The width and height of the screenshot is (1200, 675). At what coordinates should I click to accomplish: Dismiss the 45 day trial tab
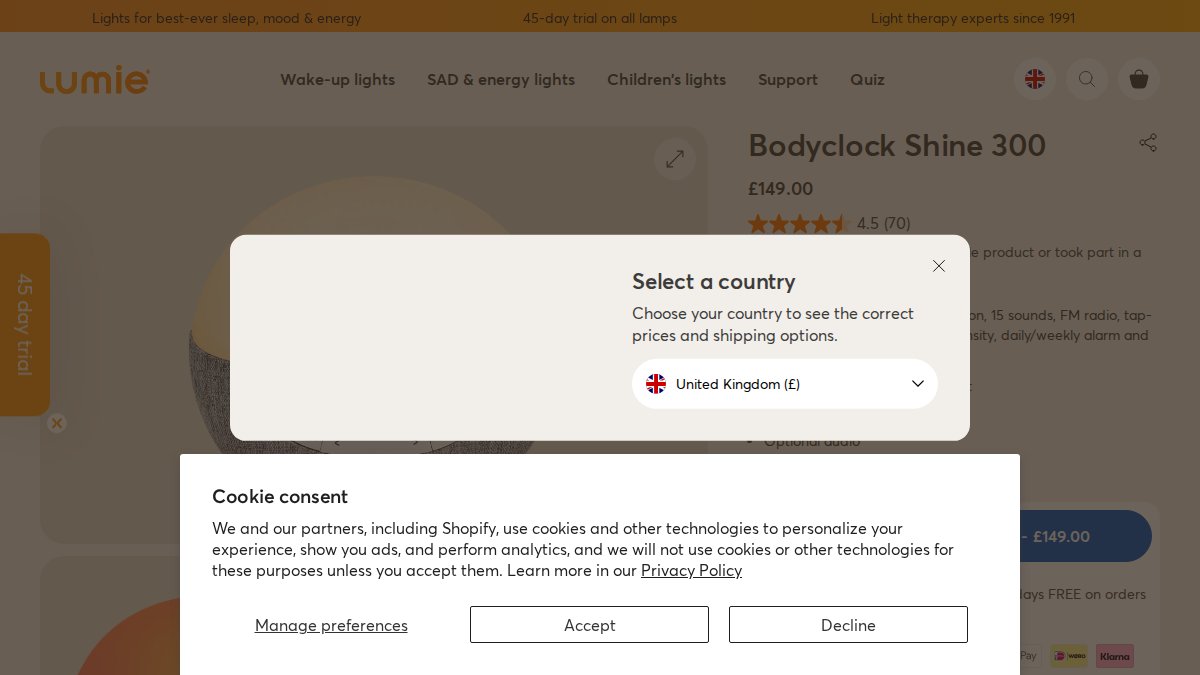tap(57, 423)
